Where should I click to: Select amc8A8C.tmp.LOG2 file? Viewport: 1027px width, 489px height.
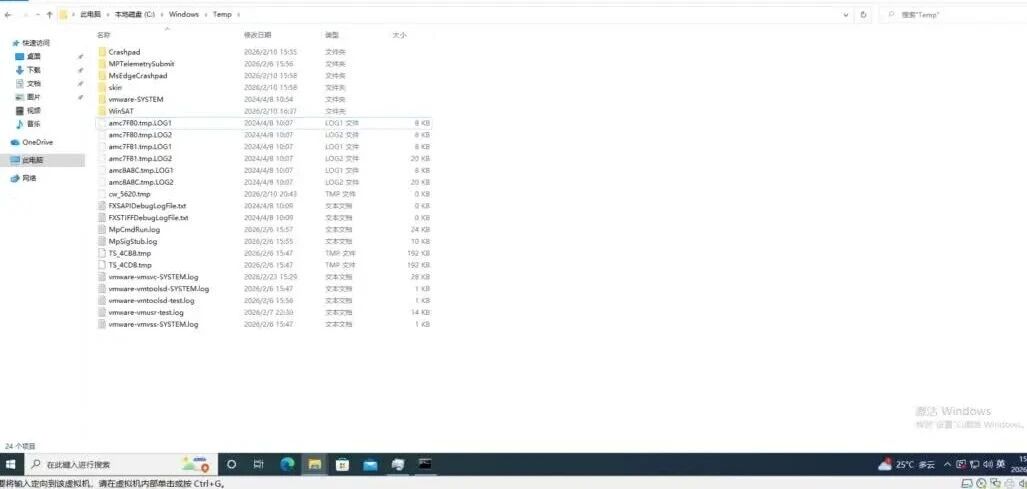pyautogui.click(x=263, y=182)
